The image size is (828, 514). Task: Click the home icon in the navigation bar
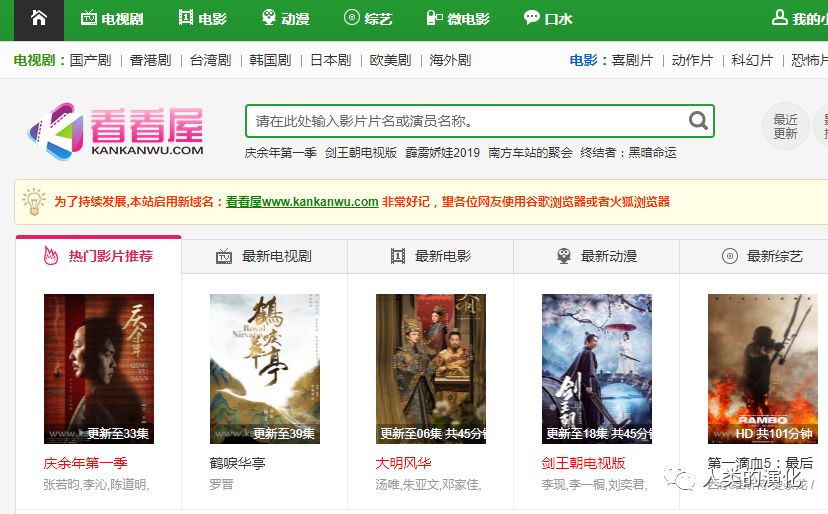coord(39,18)
